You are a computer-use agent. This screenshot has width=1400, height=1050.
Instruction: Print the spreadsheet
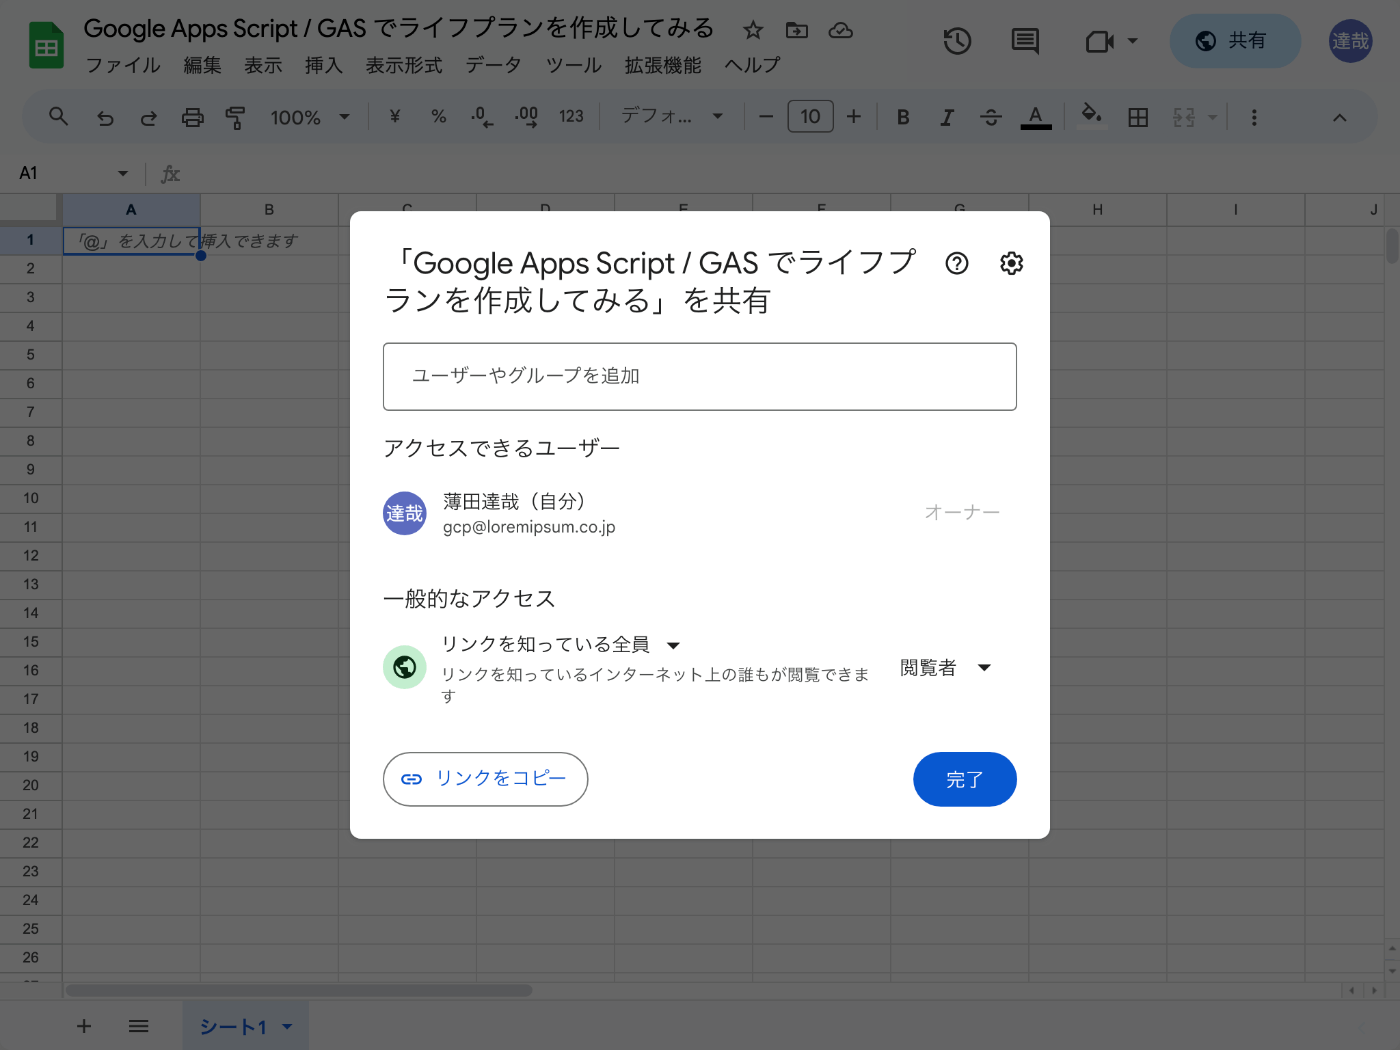(192, 118)
